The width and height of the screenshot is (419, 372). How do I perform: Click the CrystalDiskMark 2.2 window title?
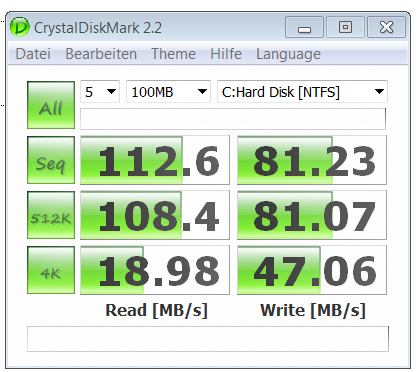[98, 28]
